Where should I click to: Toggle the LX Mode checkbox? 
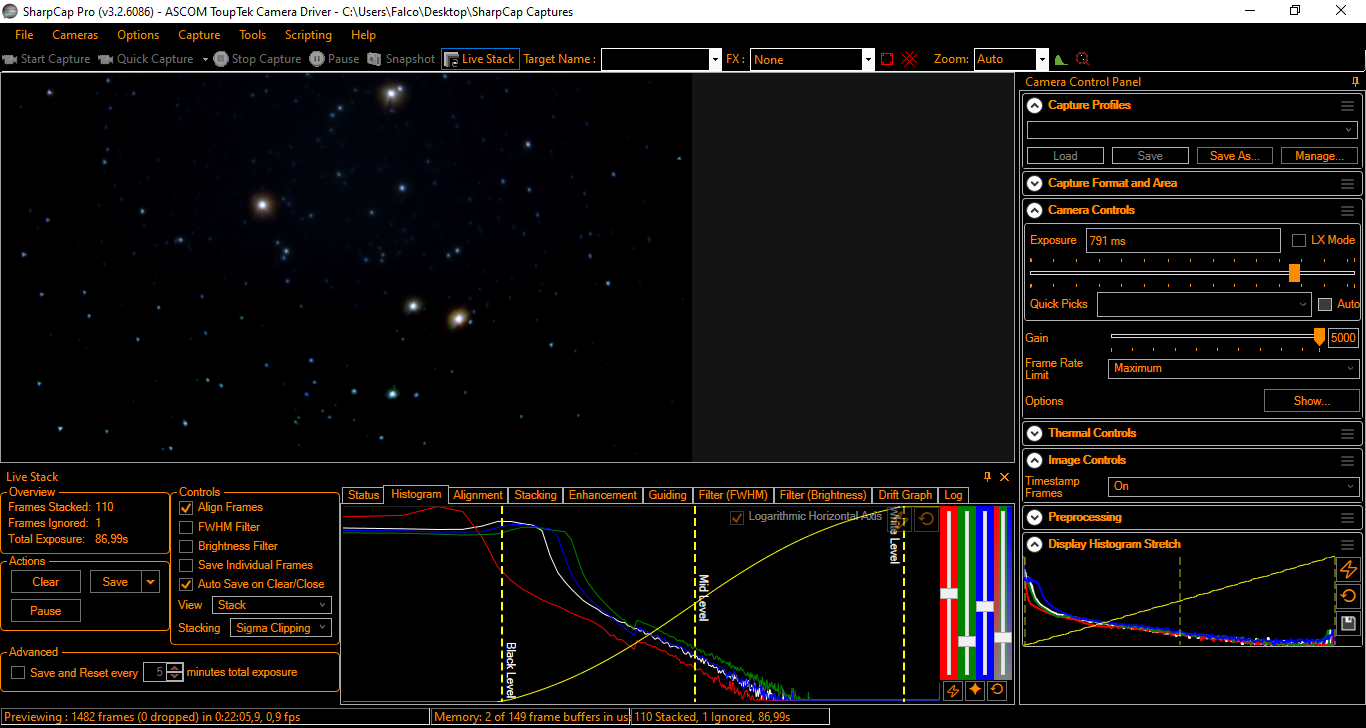pos(1299,240)
